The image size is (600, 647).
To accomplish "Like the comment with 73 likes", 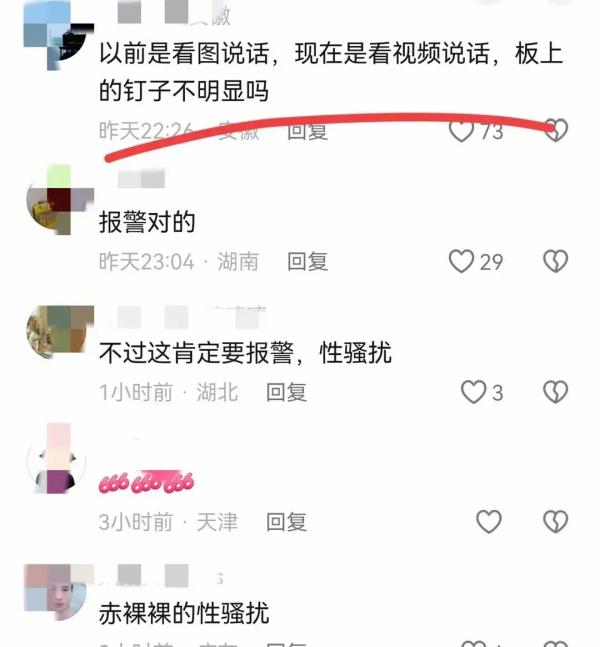I will [461, 131].
